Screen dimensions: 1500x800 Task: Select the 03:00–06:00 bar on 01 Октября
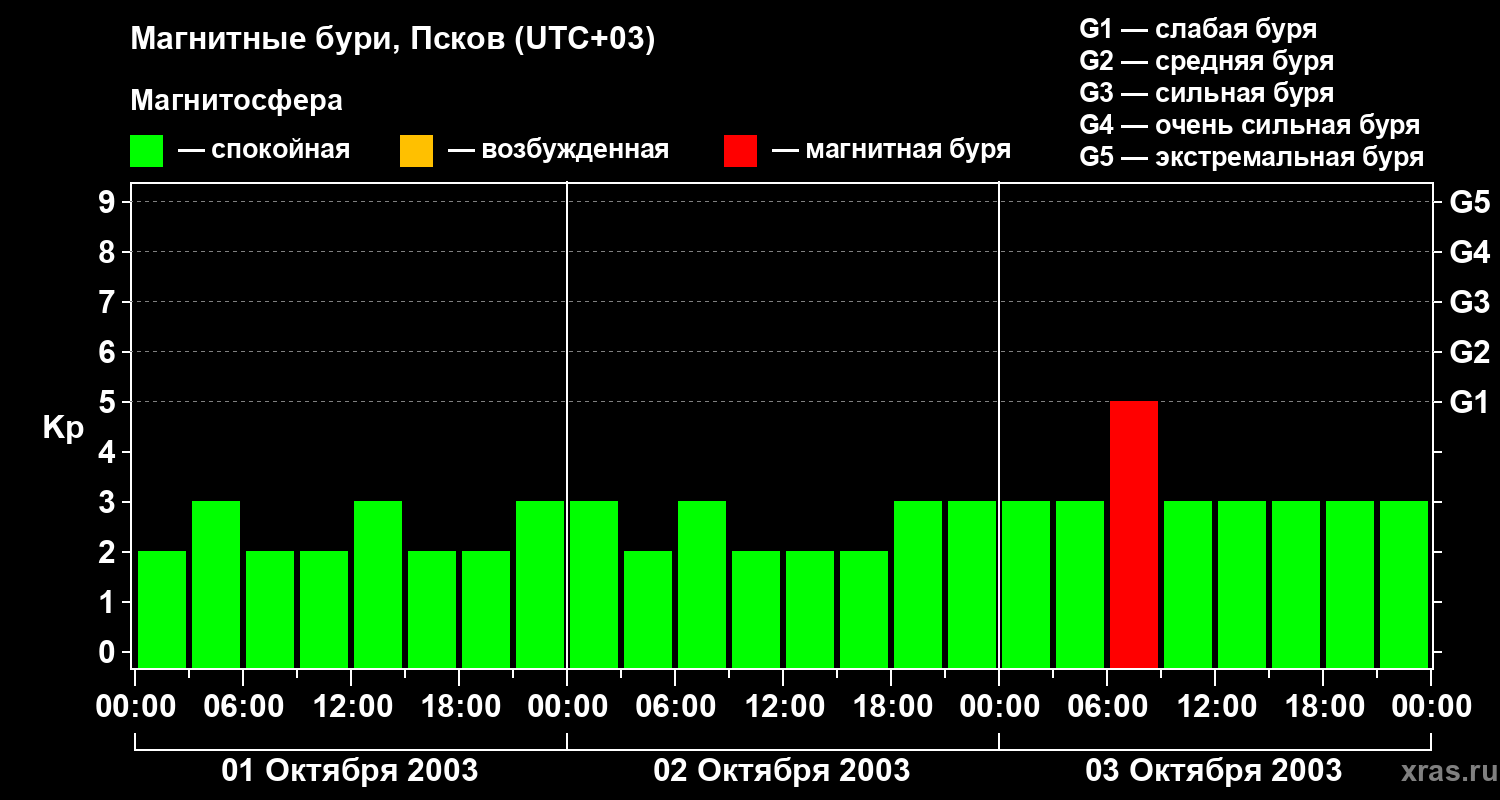[x=216, y=584]
